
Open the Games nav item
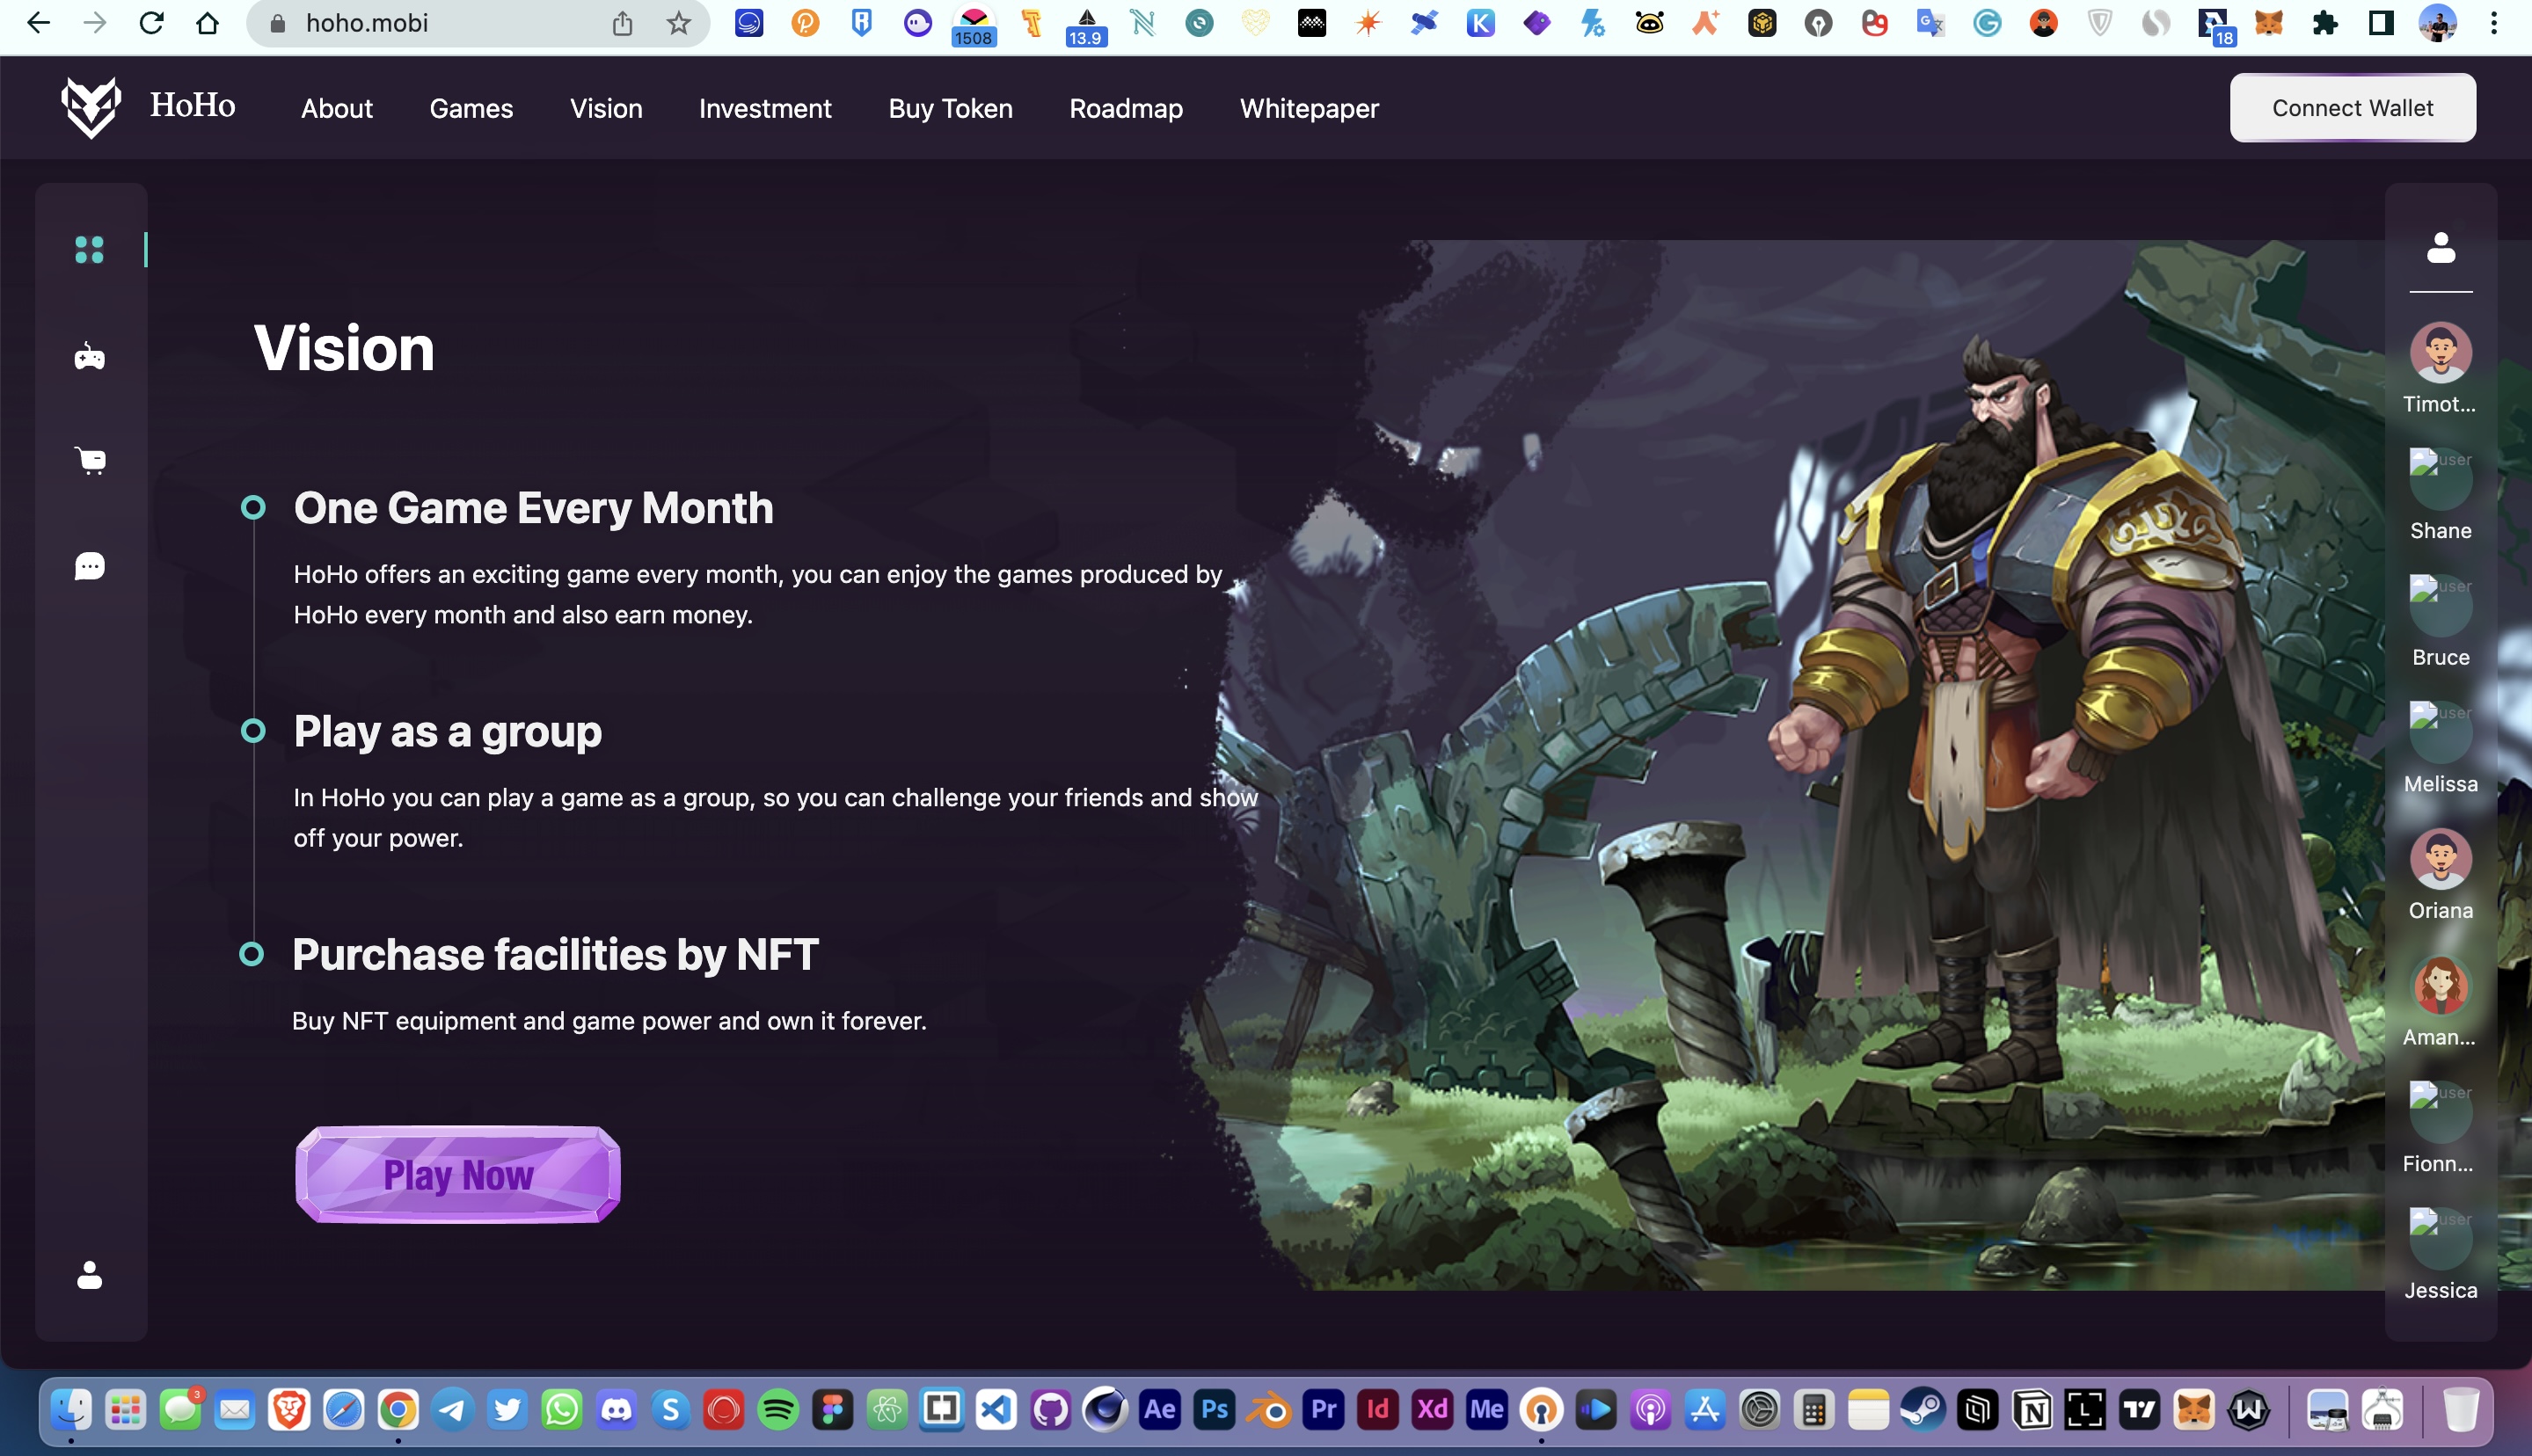(x=471, y=108)
